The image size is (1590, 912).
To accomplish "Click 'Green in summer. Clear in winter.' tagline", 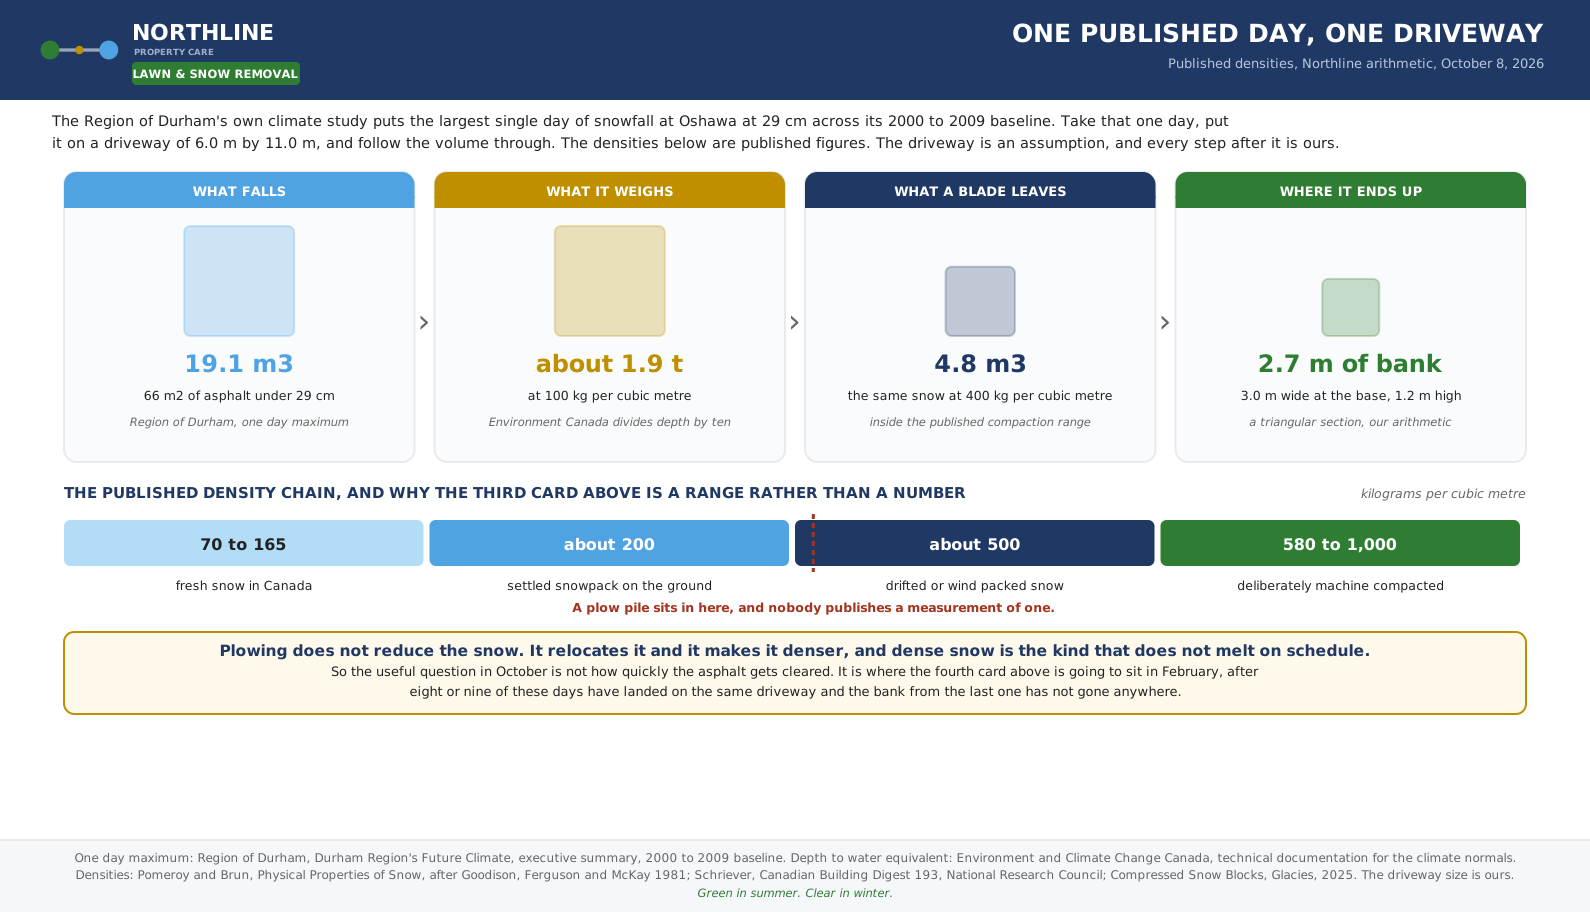I will [795, 893].
